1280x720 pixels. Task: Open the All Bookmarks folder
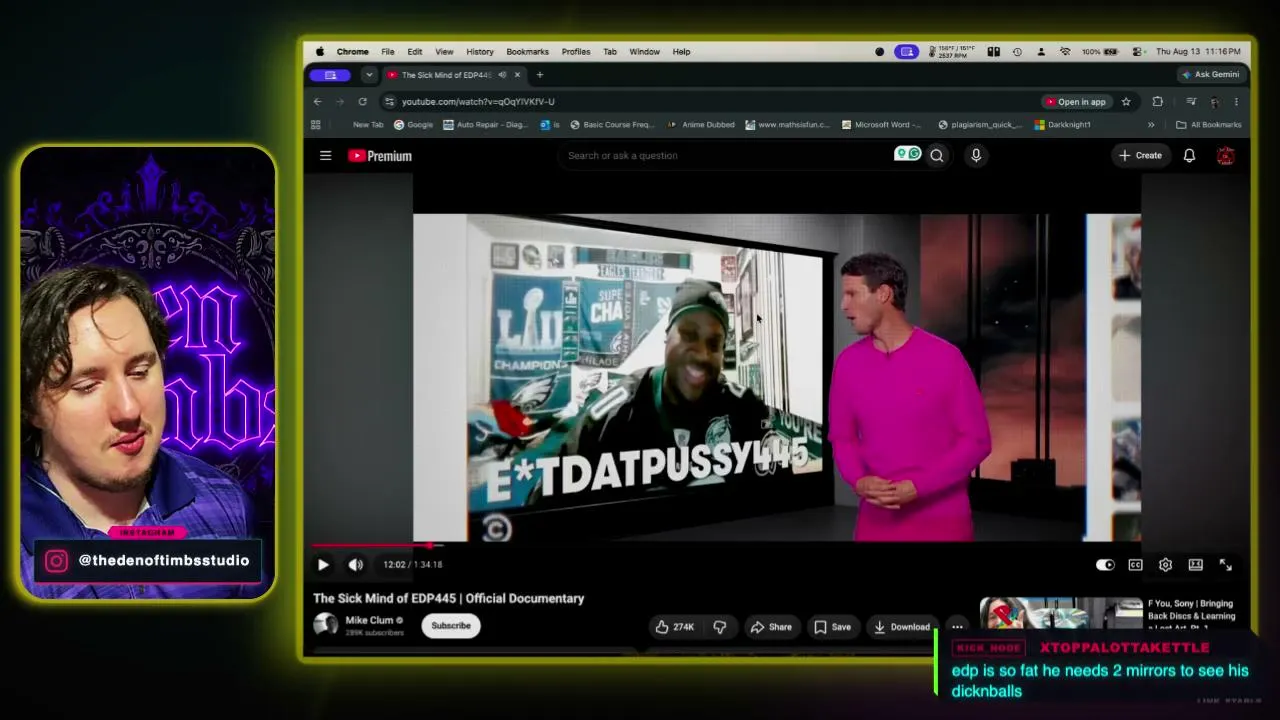1208,125
